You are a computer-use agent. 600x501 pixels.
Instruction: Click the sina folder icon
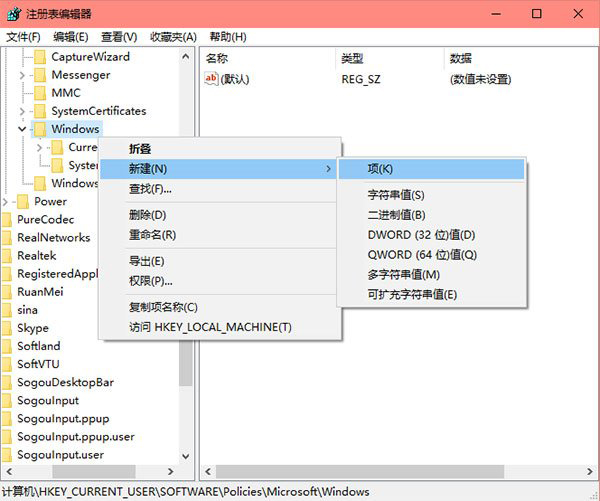tap(7, 310)
